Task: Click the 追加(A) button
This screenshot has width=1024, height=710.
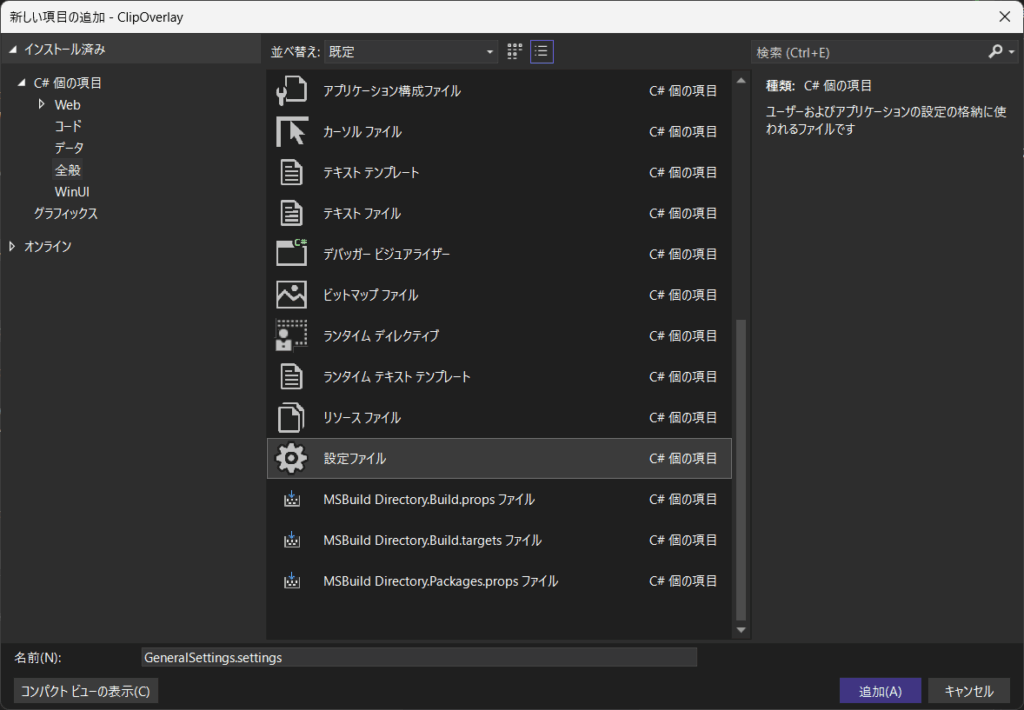Action: coord(880,691)
